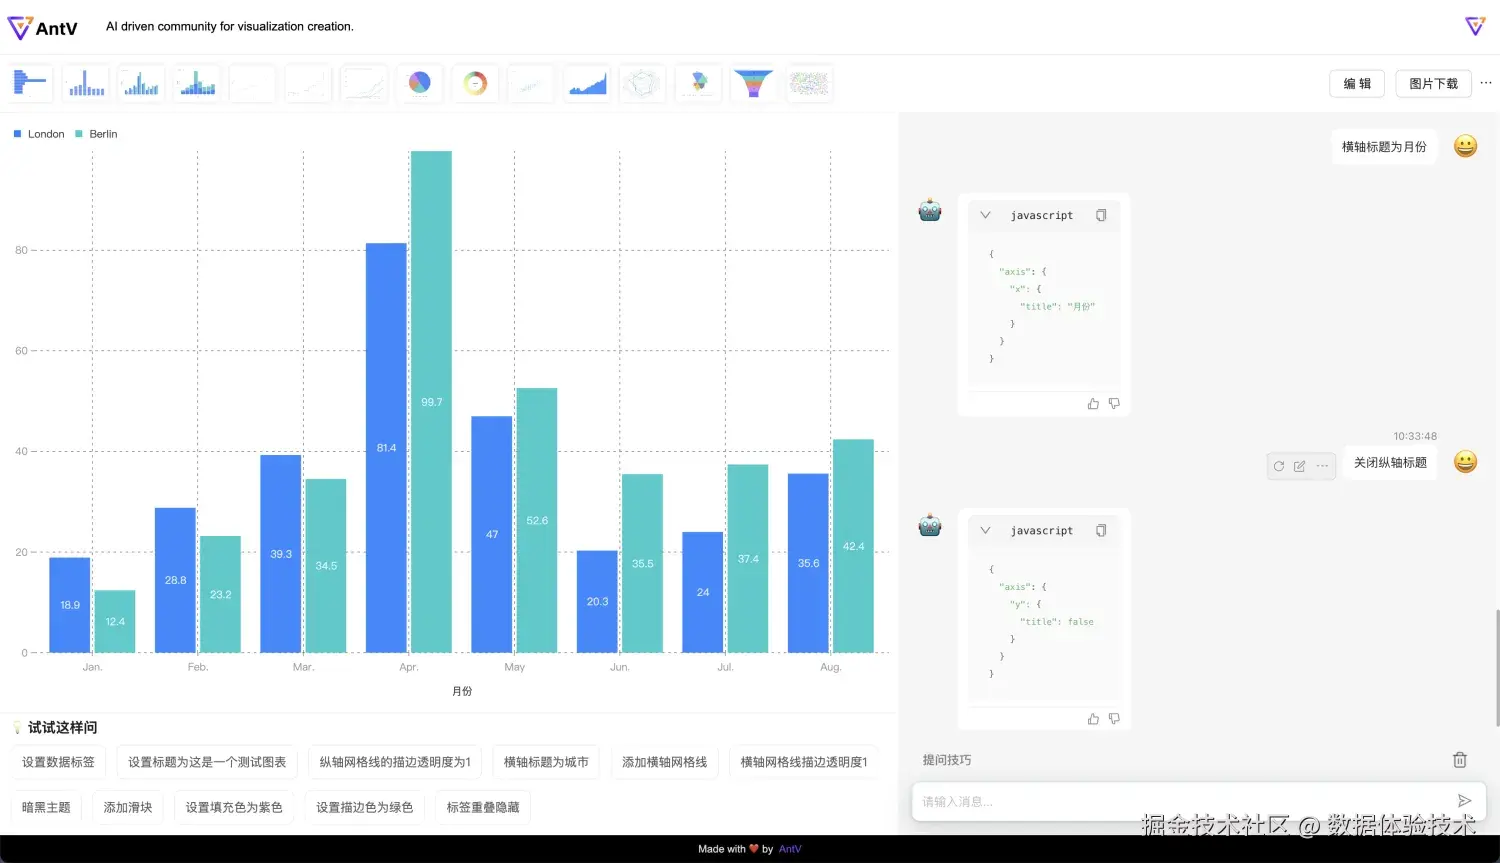This screenshot has width=1500, height=863.
Task: Select the 横轴网格线描边透明度1 suggestion
Action: pyautogui.click(x=804, y=762)
